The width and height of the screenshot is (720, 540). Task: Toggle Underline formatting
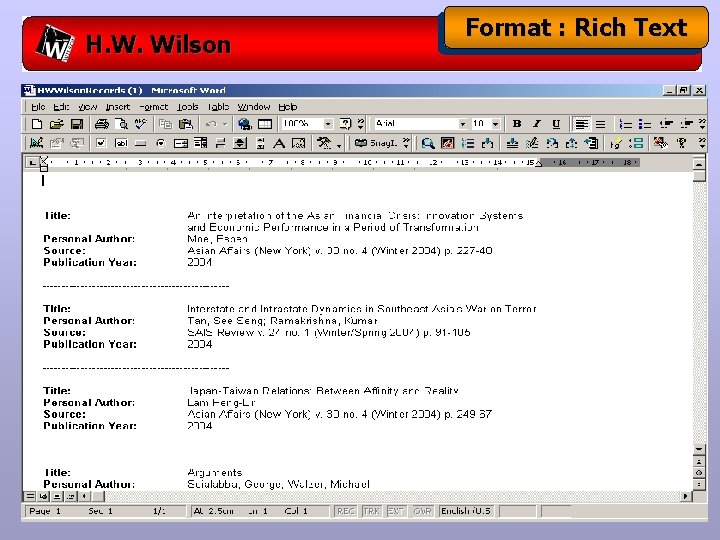point(557,124)
